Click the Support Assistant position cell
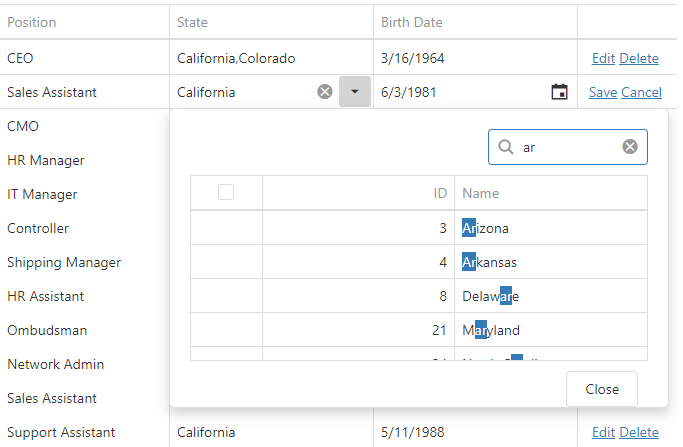Viewport: 683px width, 447px height. coord(85,432)
